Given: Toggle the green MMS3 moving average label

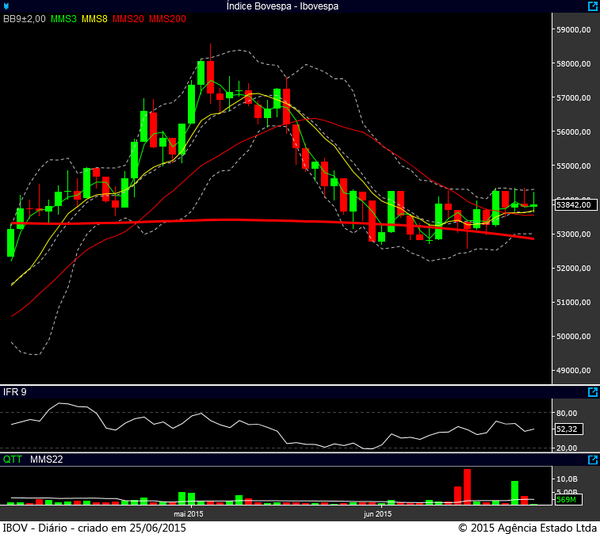Looking at the screenshot, I should tap(63, 19).
